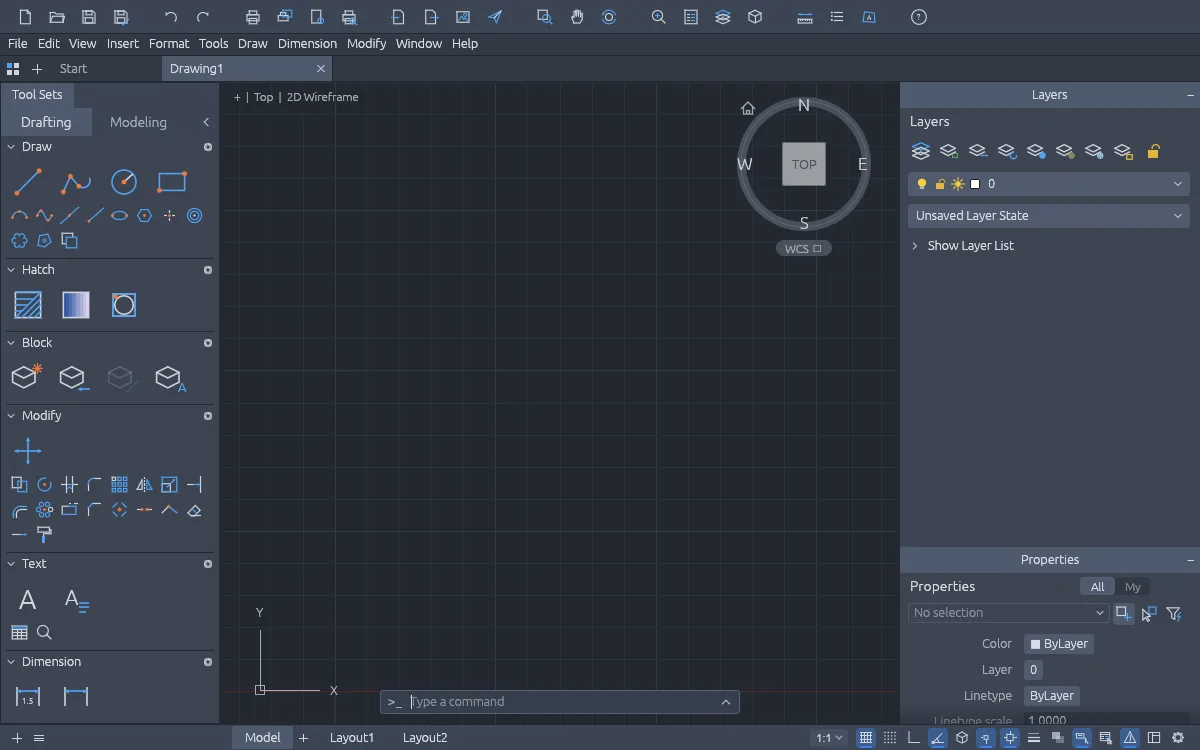Select the Erase tool in Modify
This screenshot has height=750, width=1200.
[x=195, y=510]
